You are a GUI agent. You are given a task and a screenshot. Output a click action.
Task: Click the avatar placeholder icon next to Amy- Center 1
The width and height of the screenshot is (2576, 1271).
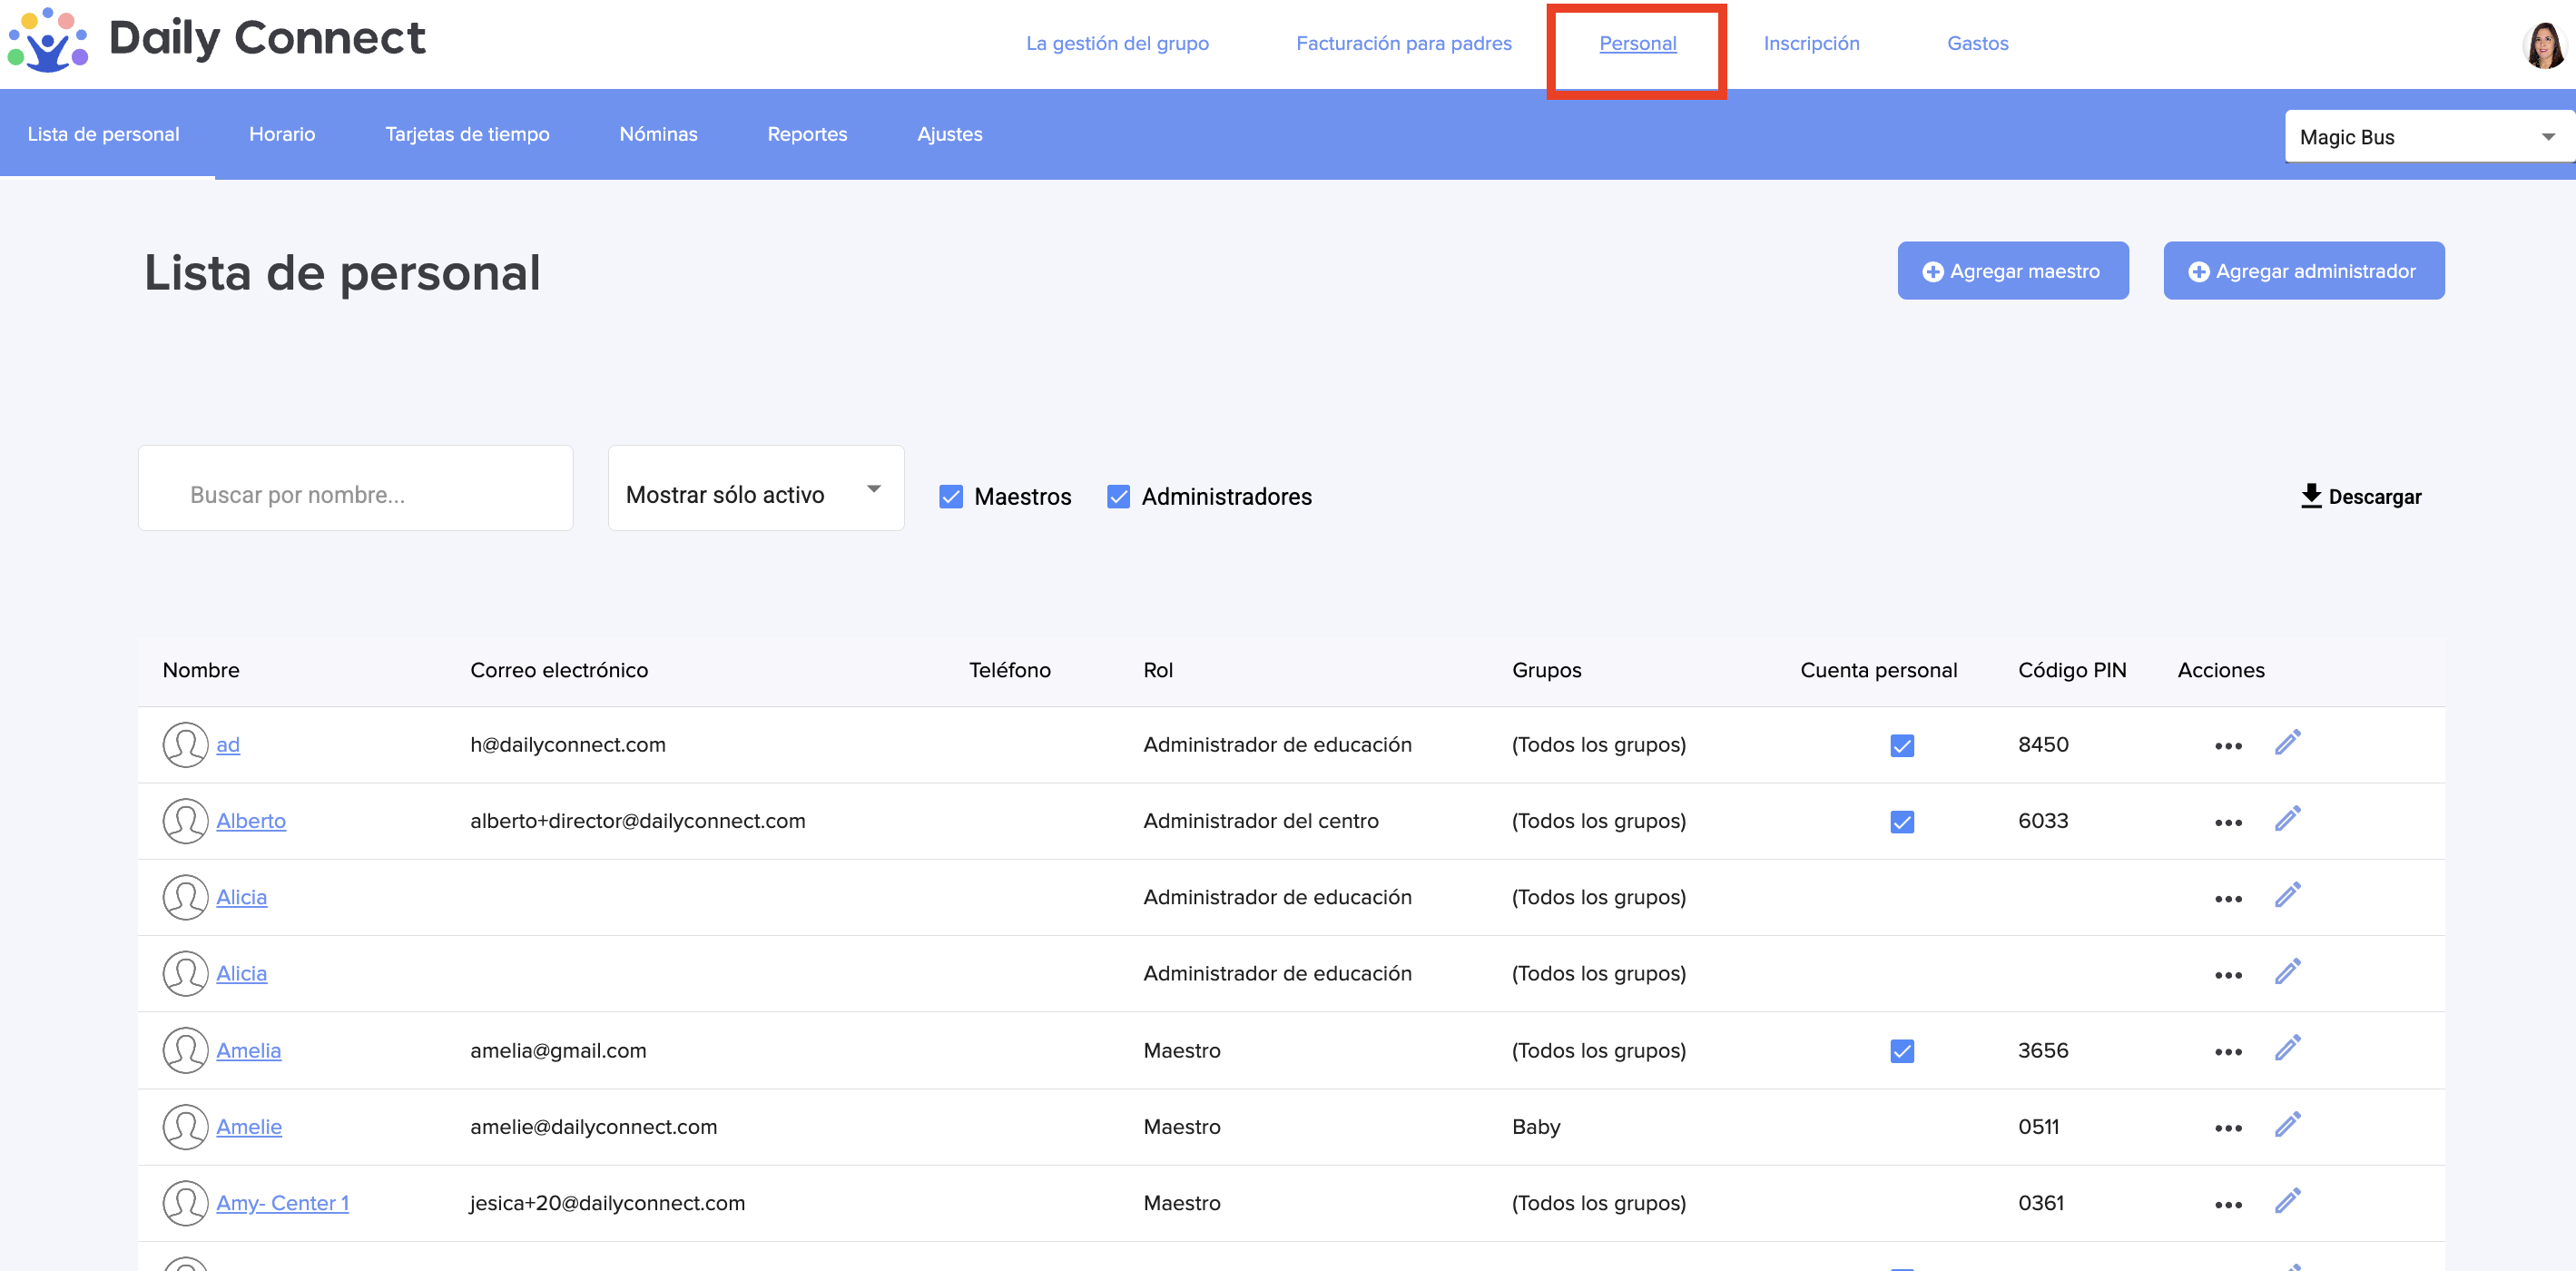[x=185, y=1203]
